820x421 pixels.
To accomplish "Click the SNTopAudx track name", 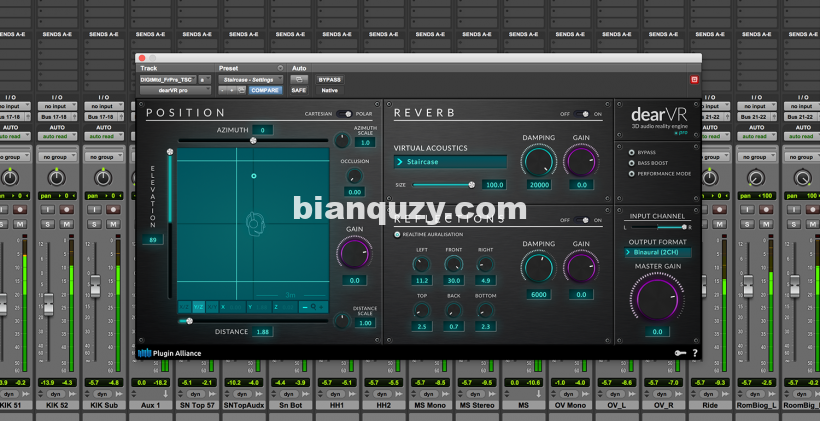I will tap(242, 405).
